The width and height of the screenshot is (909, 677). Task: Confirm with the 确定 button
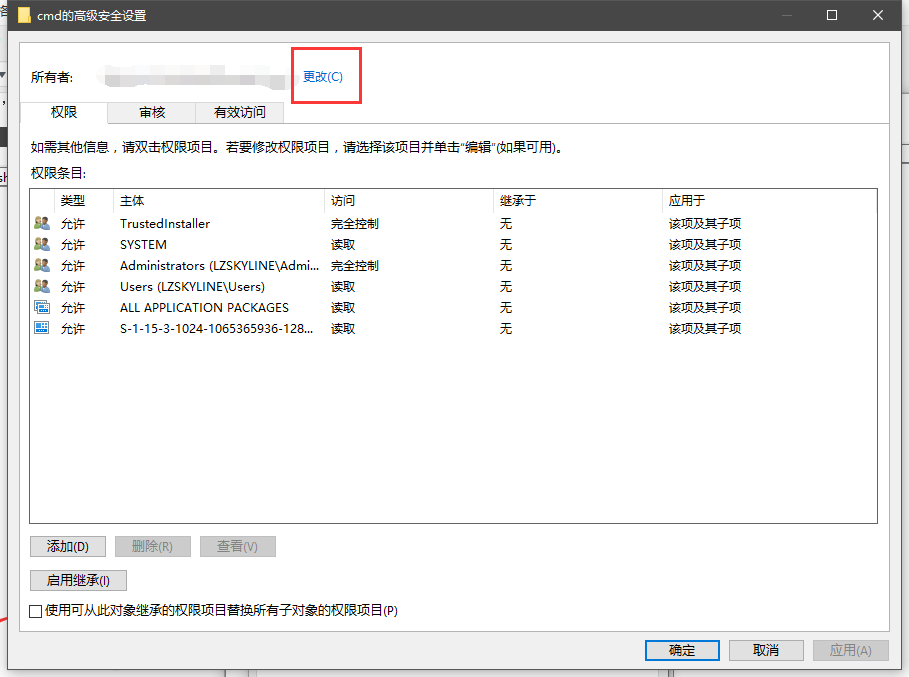click(x=682, y=650)
